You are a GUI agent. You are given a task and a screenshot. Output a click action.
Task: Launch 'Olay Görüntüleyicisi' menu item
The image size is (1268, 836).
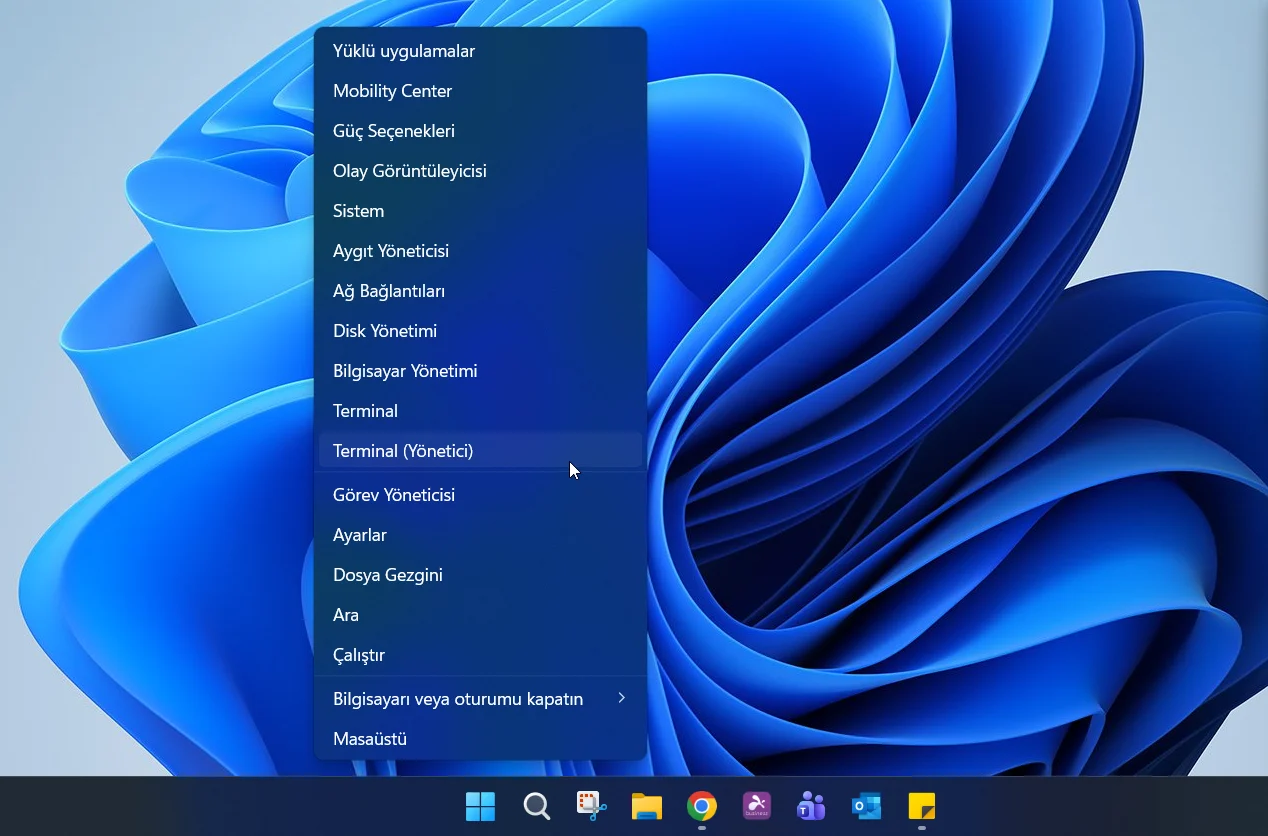(481, 171)
